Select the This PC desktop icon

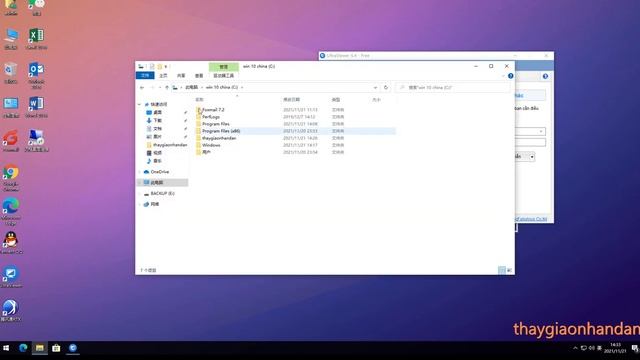(11, 39)
